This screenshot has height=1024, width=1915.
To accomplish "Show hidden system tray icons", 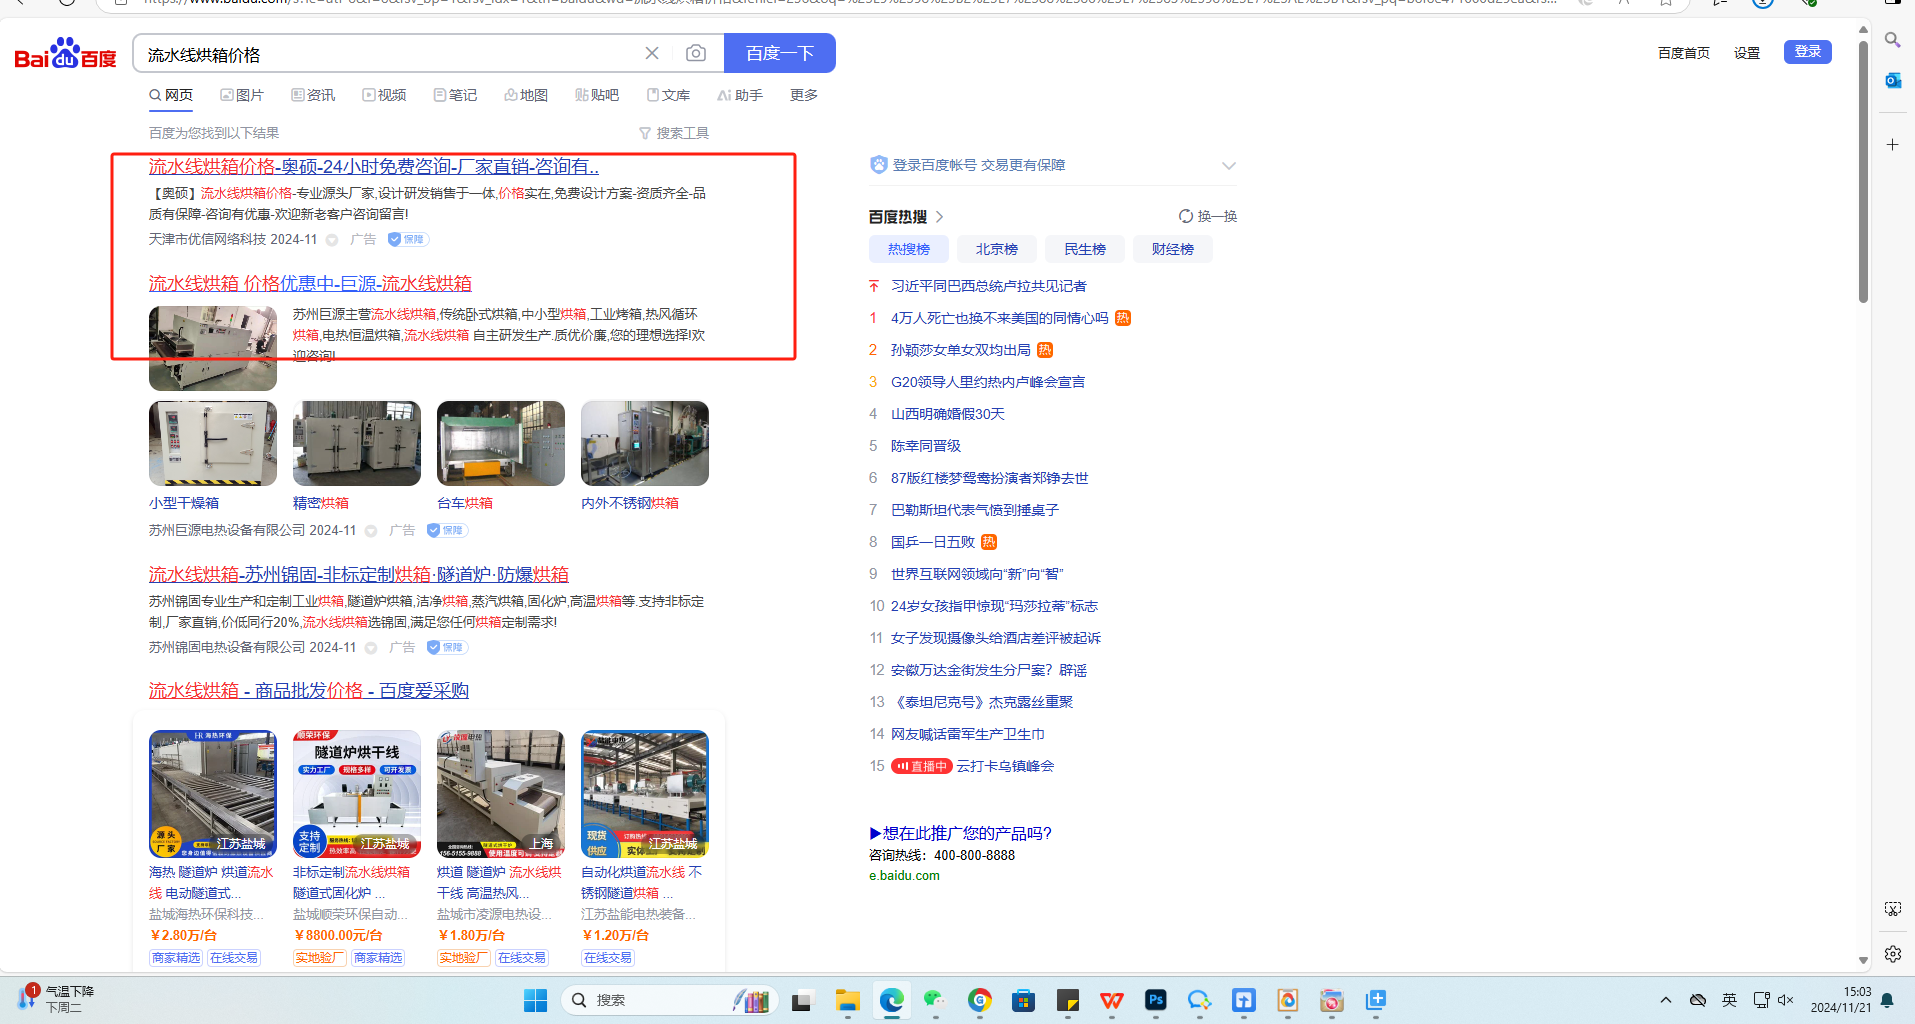I will [1666, 1000].
